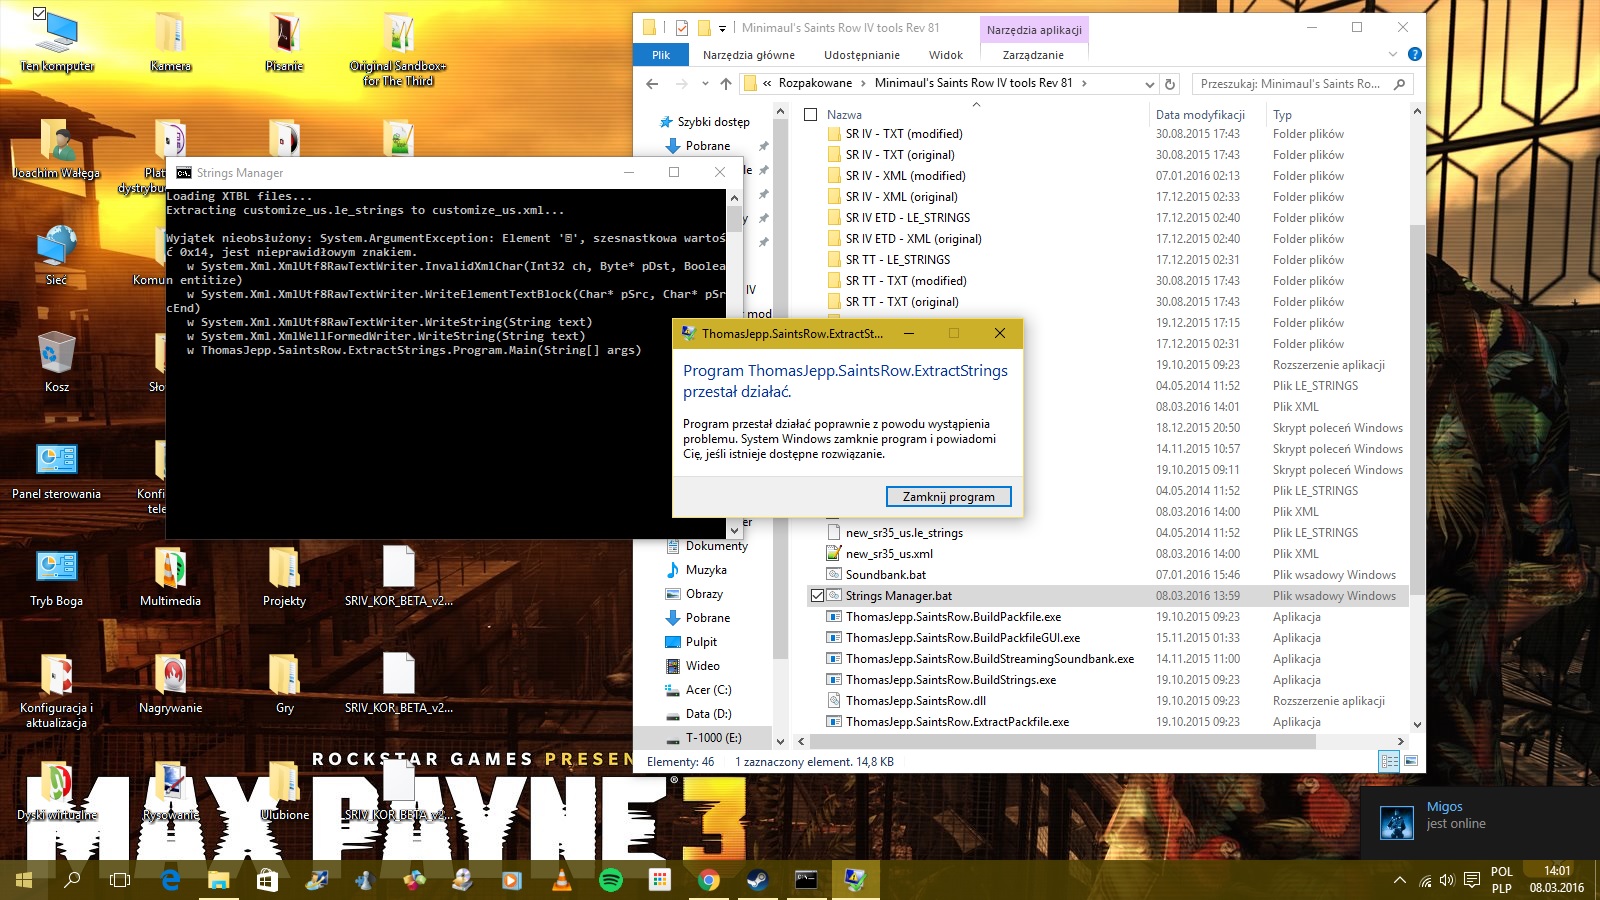The height and width of the screenshot is (900, 1600).
Task: Switch Explorer to large icons view
Action: (1411, 761)
